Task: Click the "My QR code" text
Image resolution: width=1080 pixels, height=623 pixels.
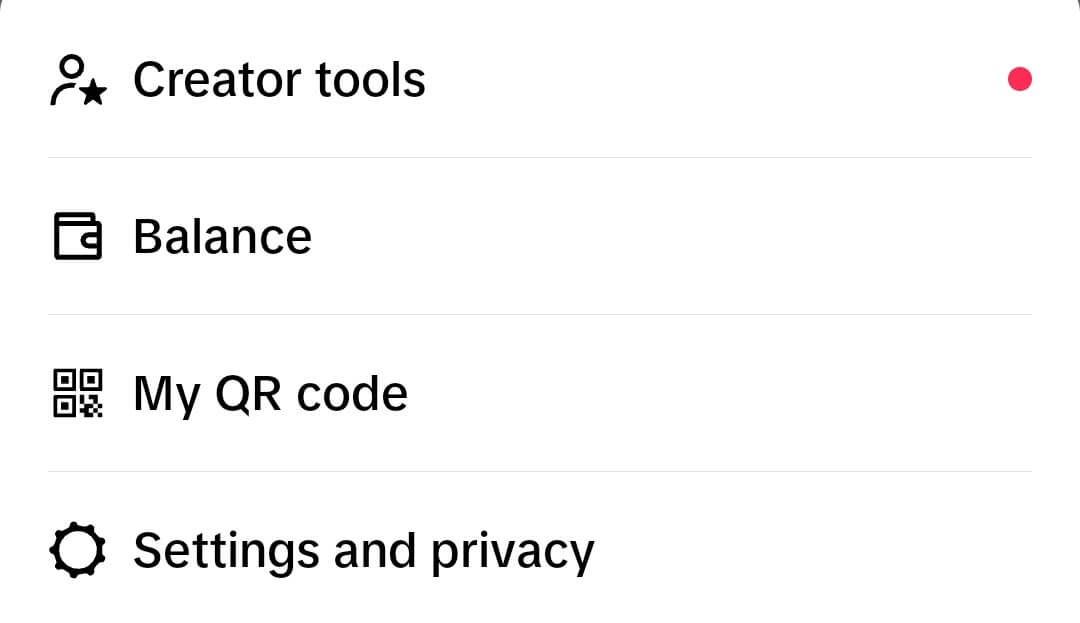Action: 271,394
